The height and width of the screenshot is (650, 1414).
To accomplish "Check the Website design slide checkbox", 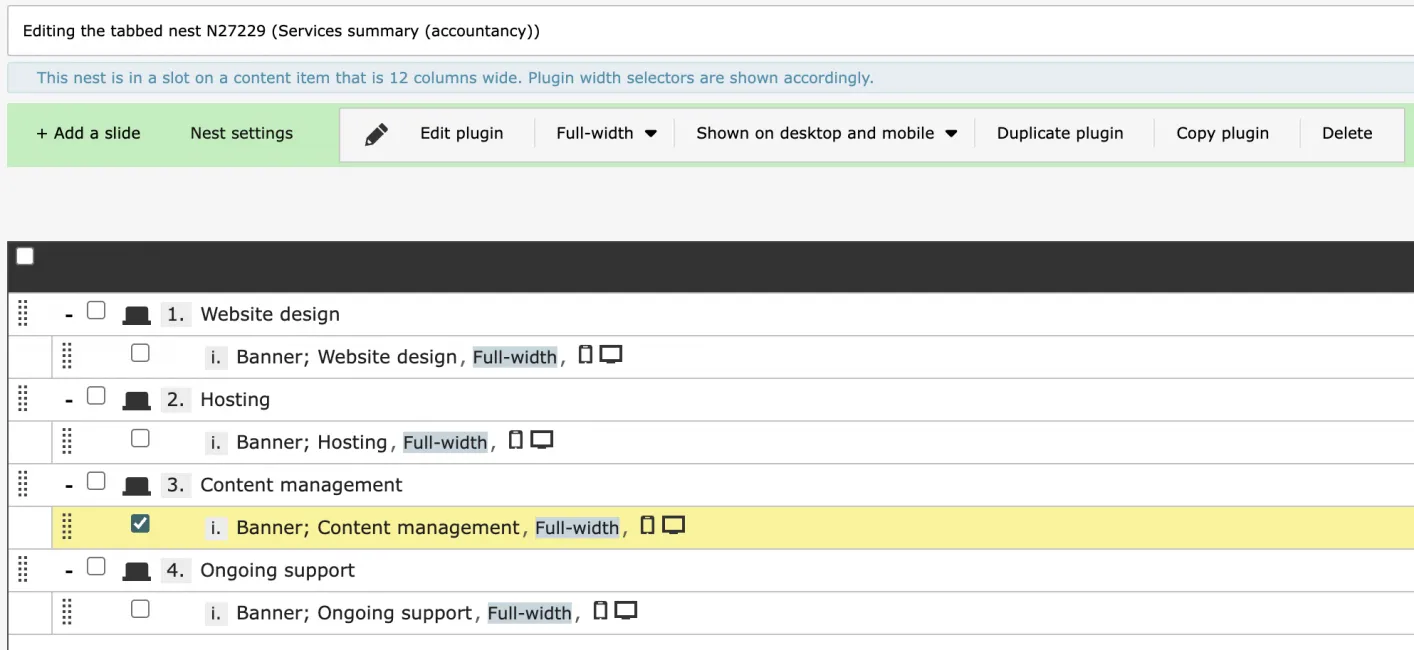I will coord(96,310).
